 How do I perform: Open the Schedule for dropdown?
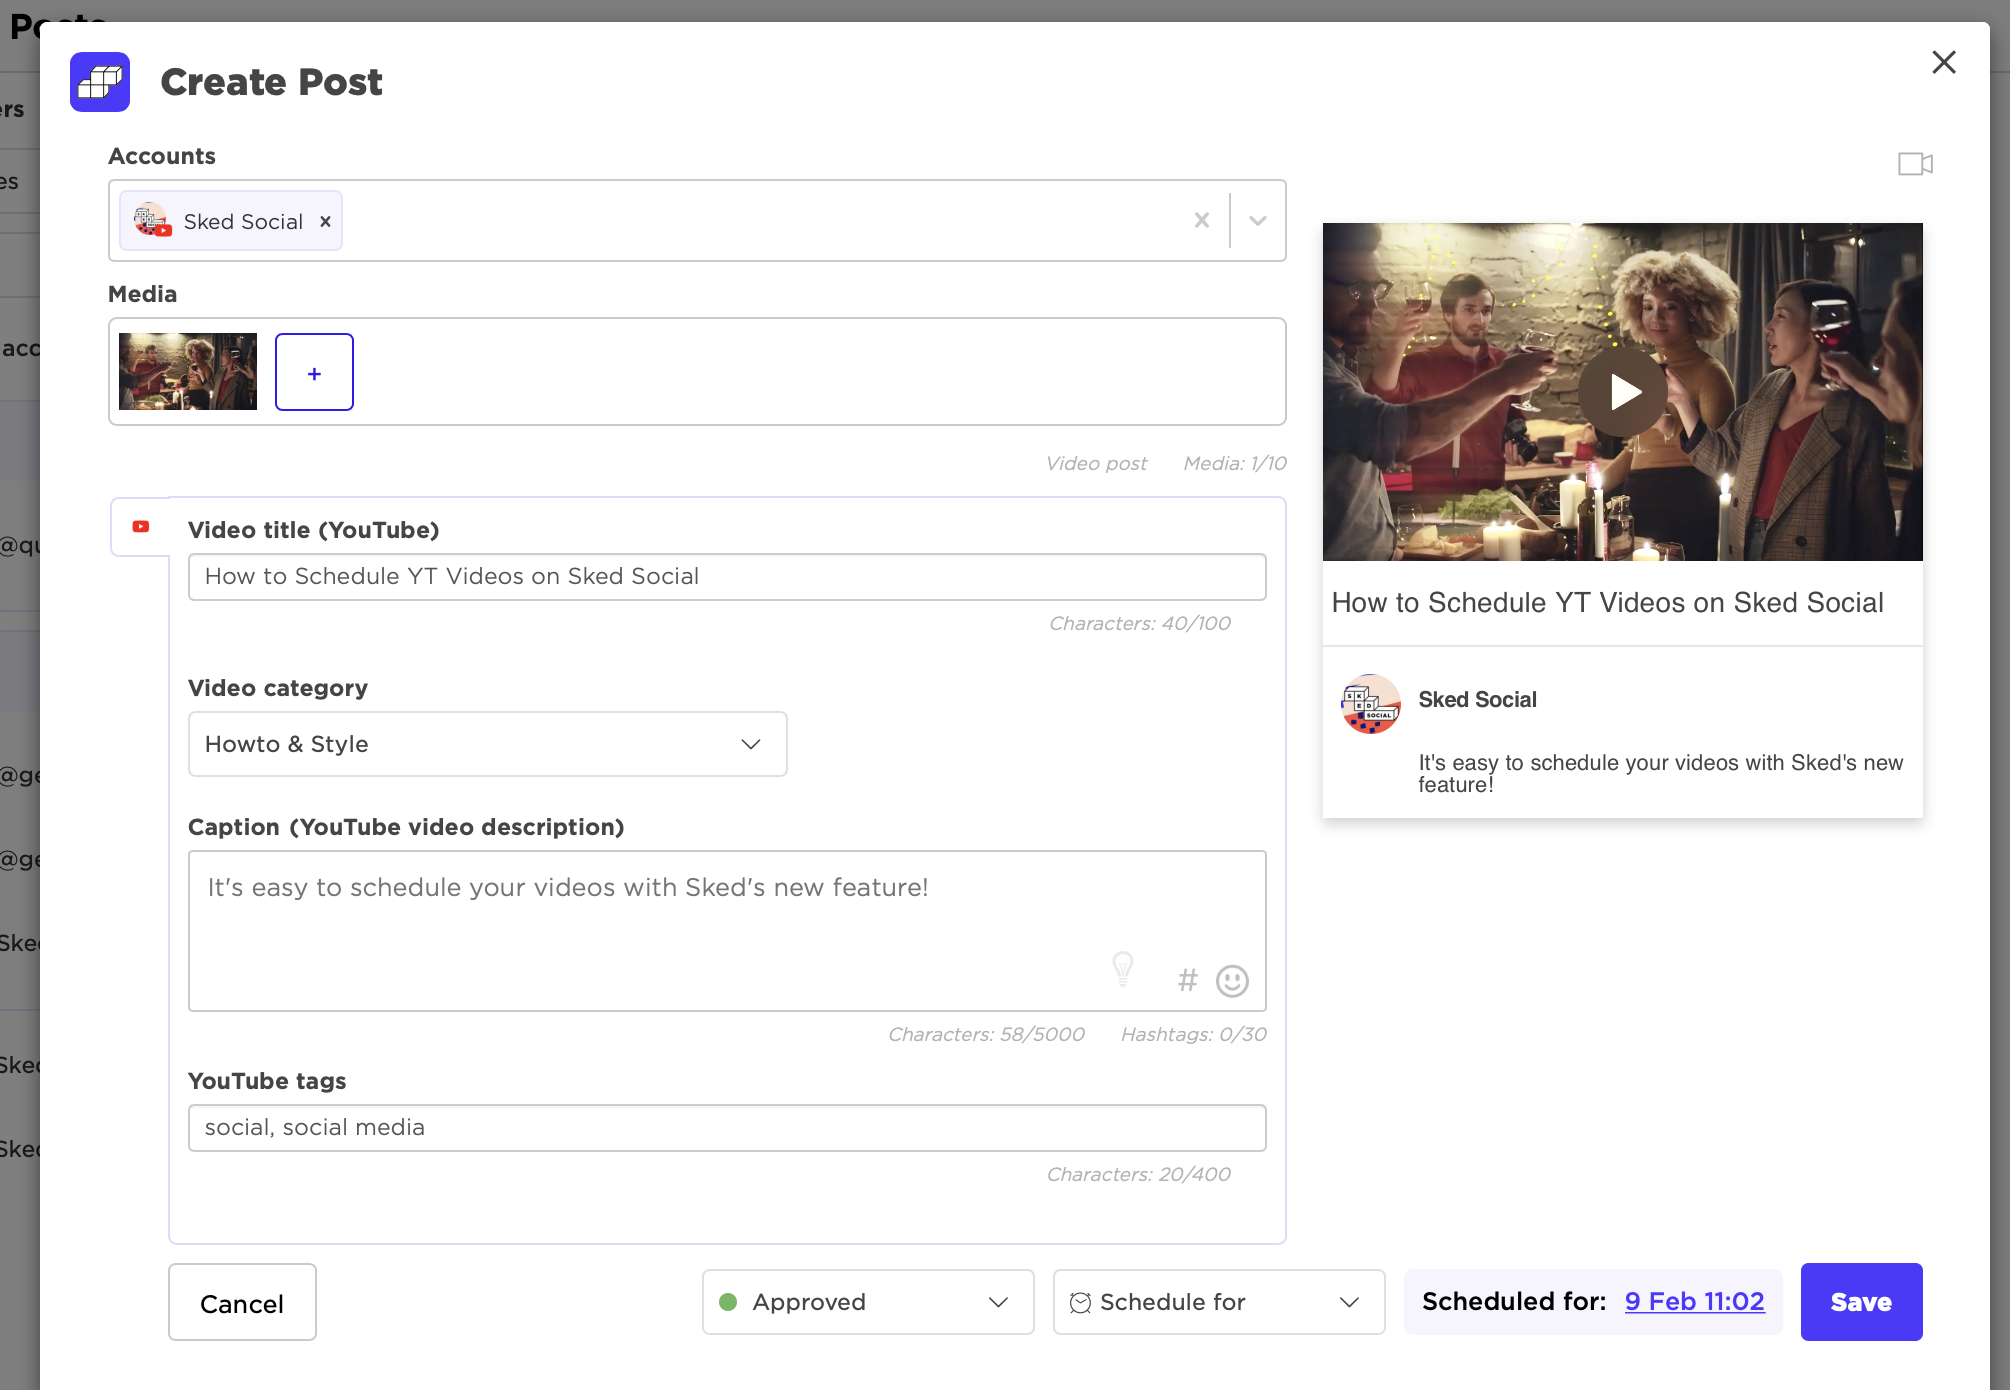point(1219,1302)
